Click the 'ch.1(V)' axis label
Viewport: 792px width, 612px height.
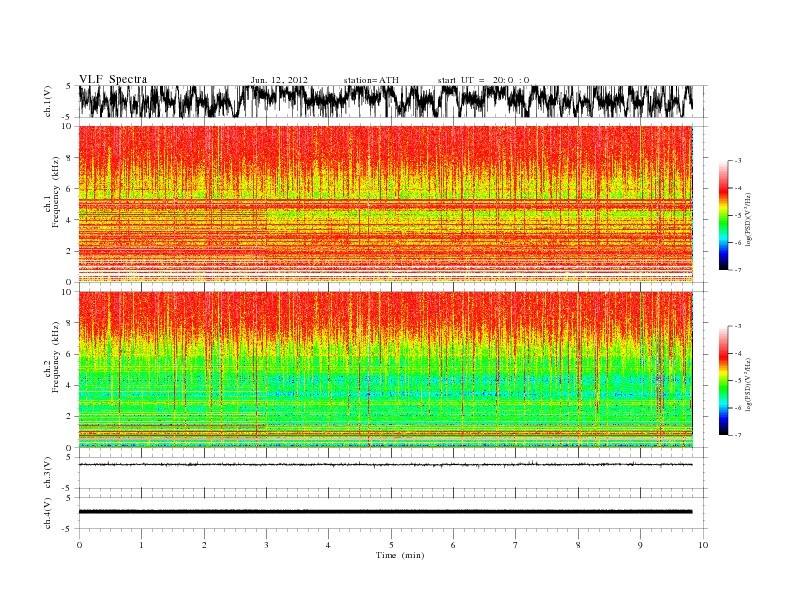pyautogui.click(x=48, y=101)
